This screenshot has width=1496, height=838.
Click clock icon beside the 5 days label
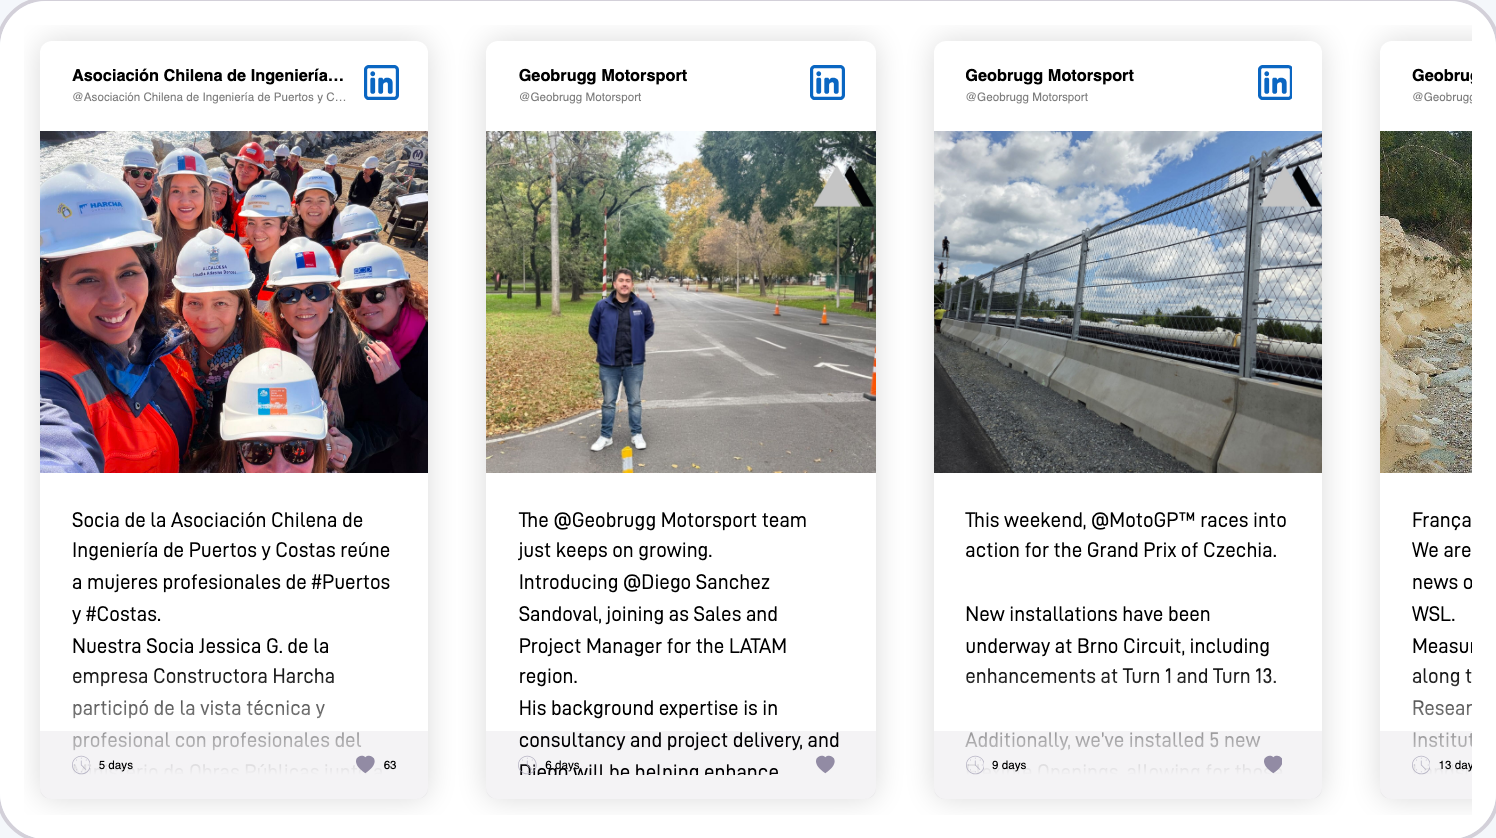(x=82, y=765)
